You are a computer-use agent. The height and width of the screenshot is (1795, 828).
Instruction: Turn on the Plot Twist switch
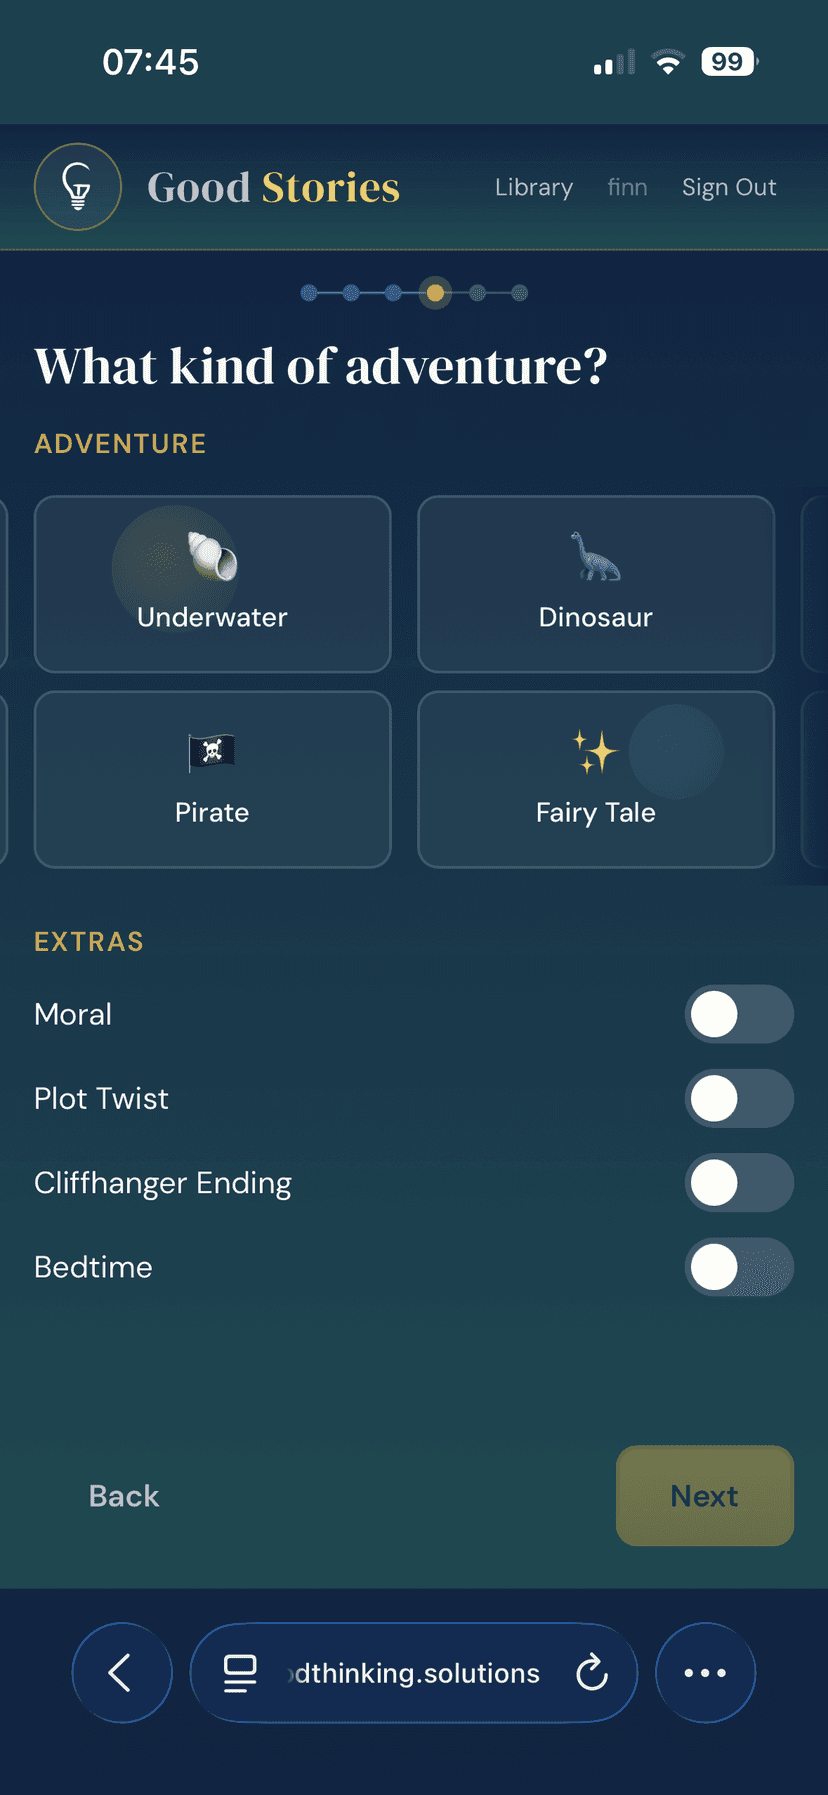point(740,1097)
